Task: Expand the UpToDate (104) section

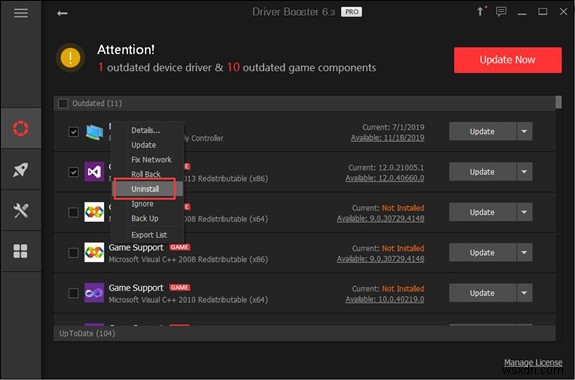Action: click(x=304, y=333)
